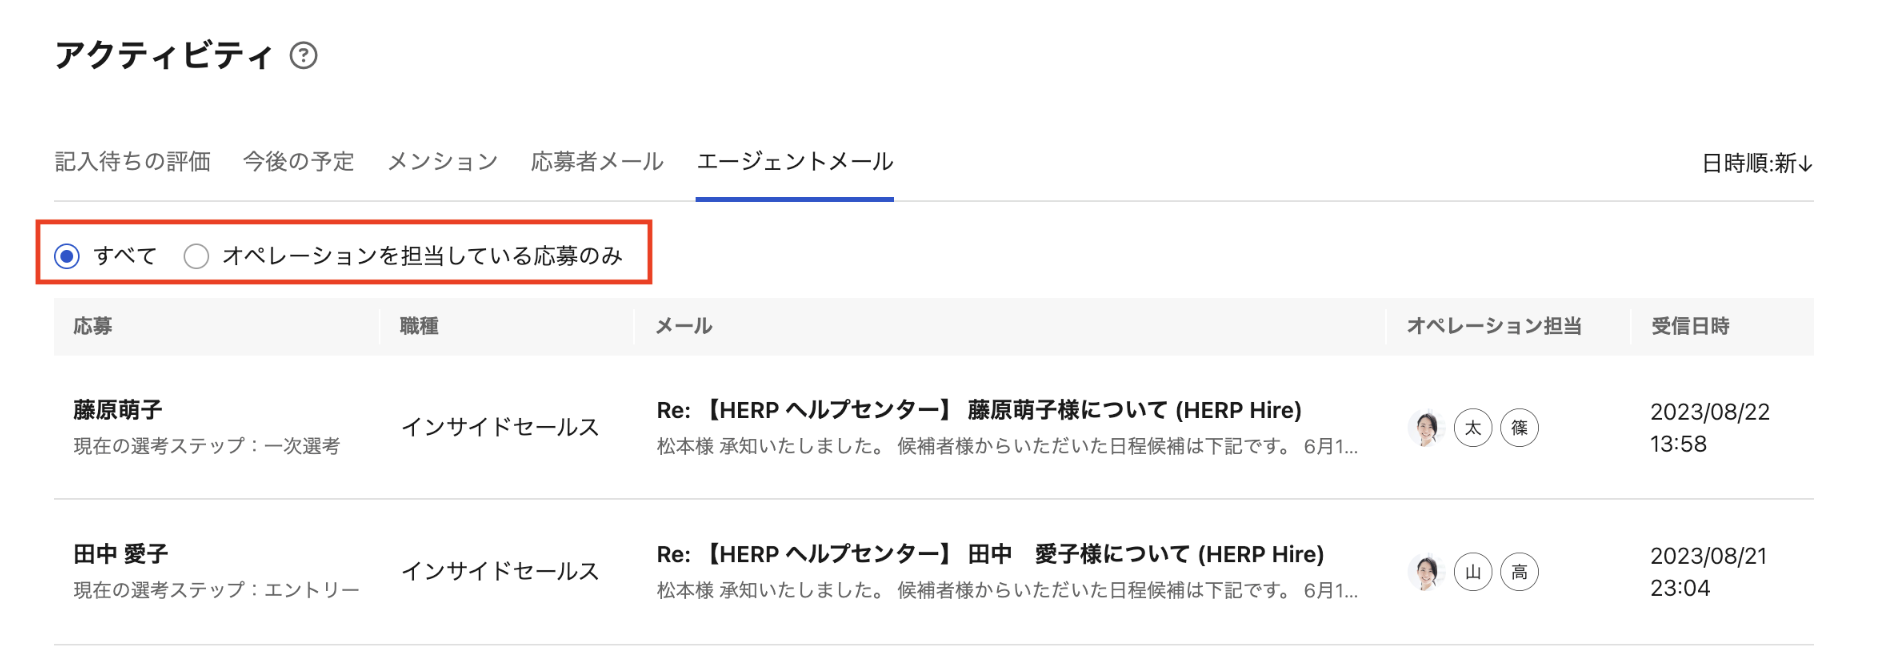Click the 受信日時 column header
1890x672 pixels.
(1690, 326)
